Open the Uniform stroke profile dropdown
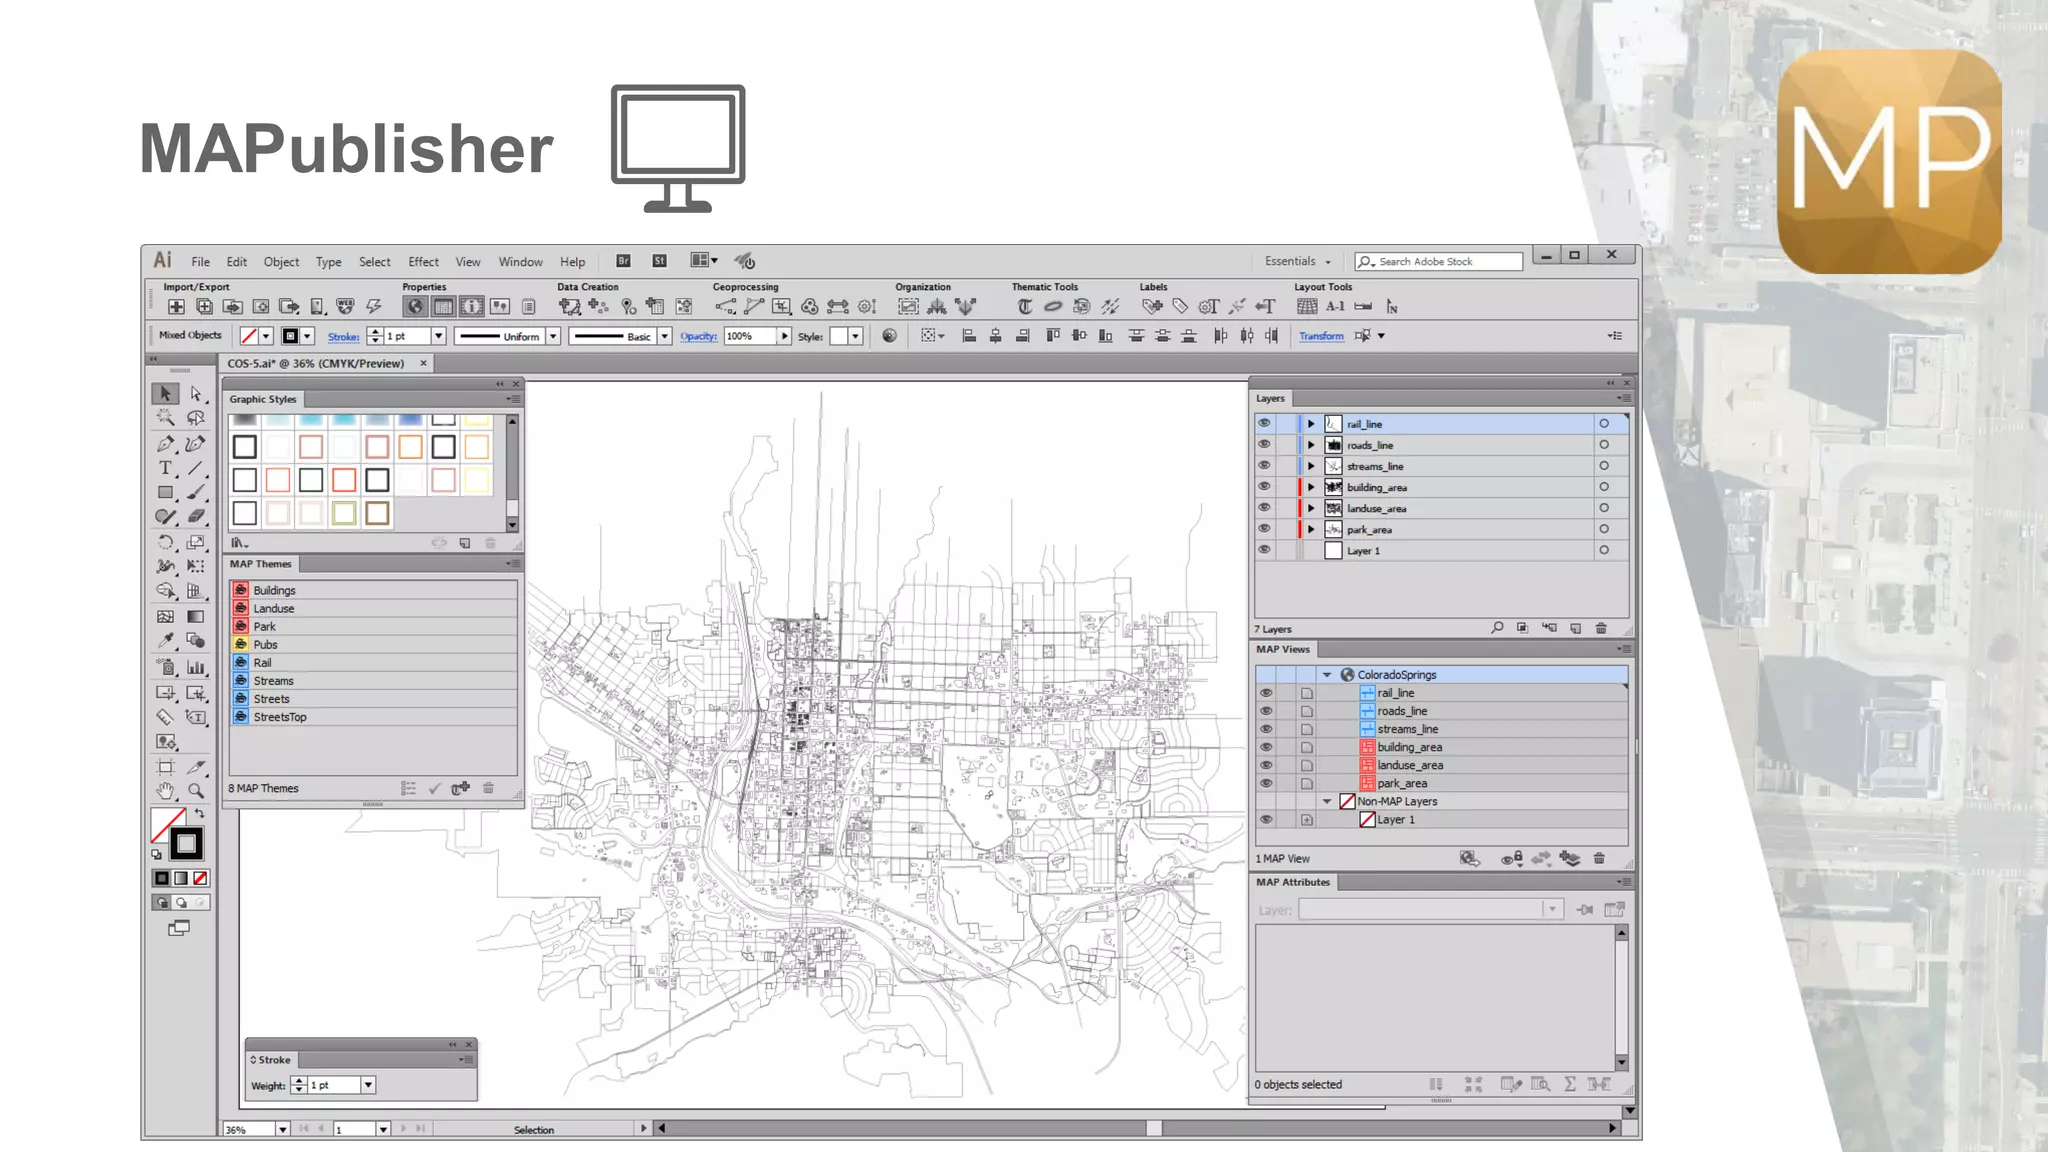 coord(553,336)
